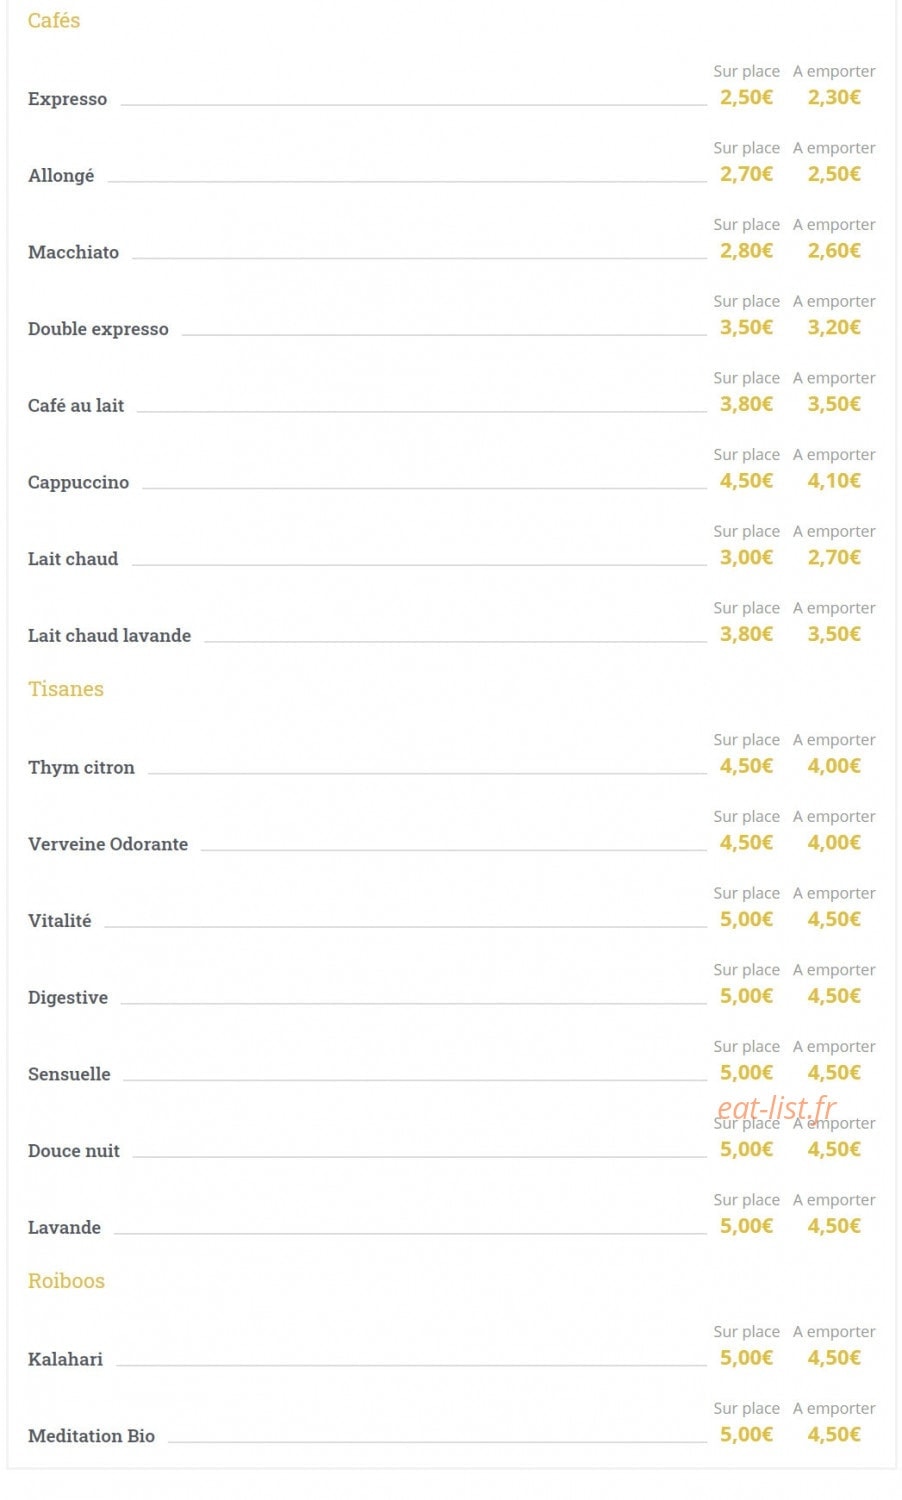Click the Roiboos section heading

pyautogui.click(x=66, y=1281)
